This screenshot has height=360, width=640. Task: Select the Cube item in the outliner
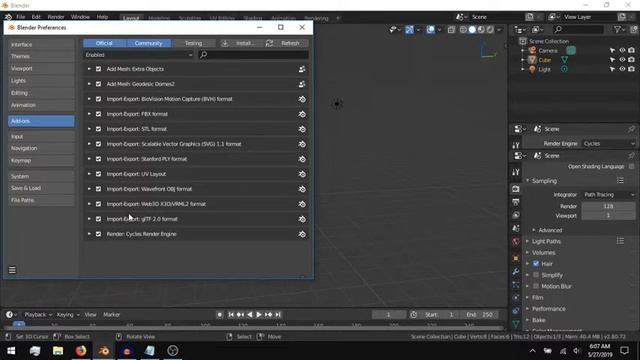pos(544,60)
